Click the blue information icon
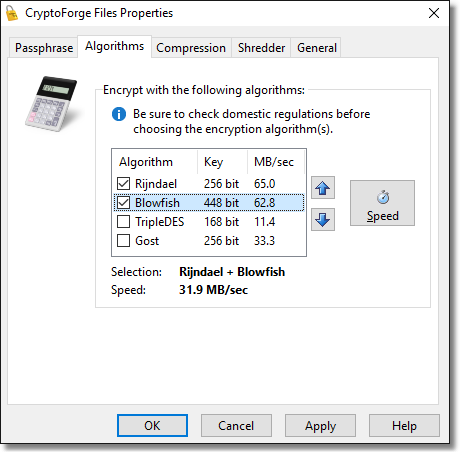Screen dimensions: 460x454 119,114
